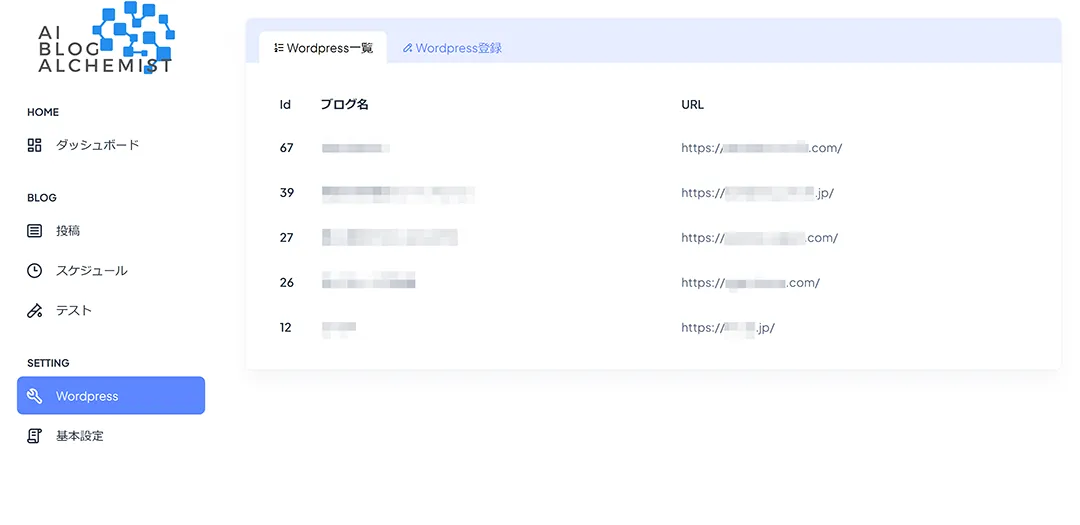Select the row with Id 12

click(286, 328)
